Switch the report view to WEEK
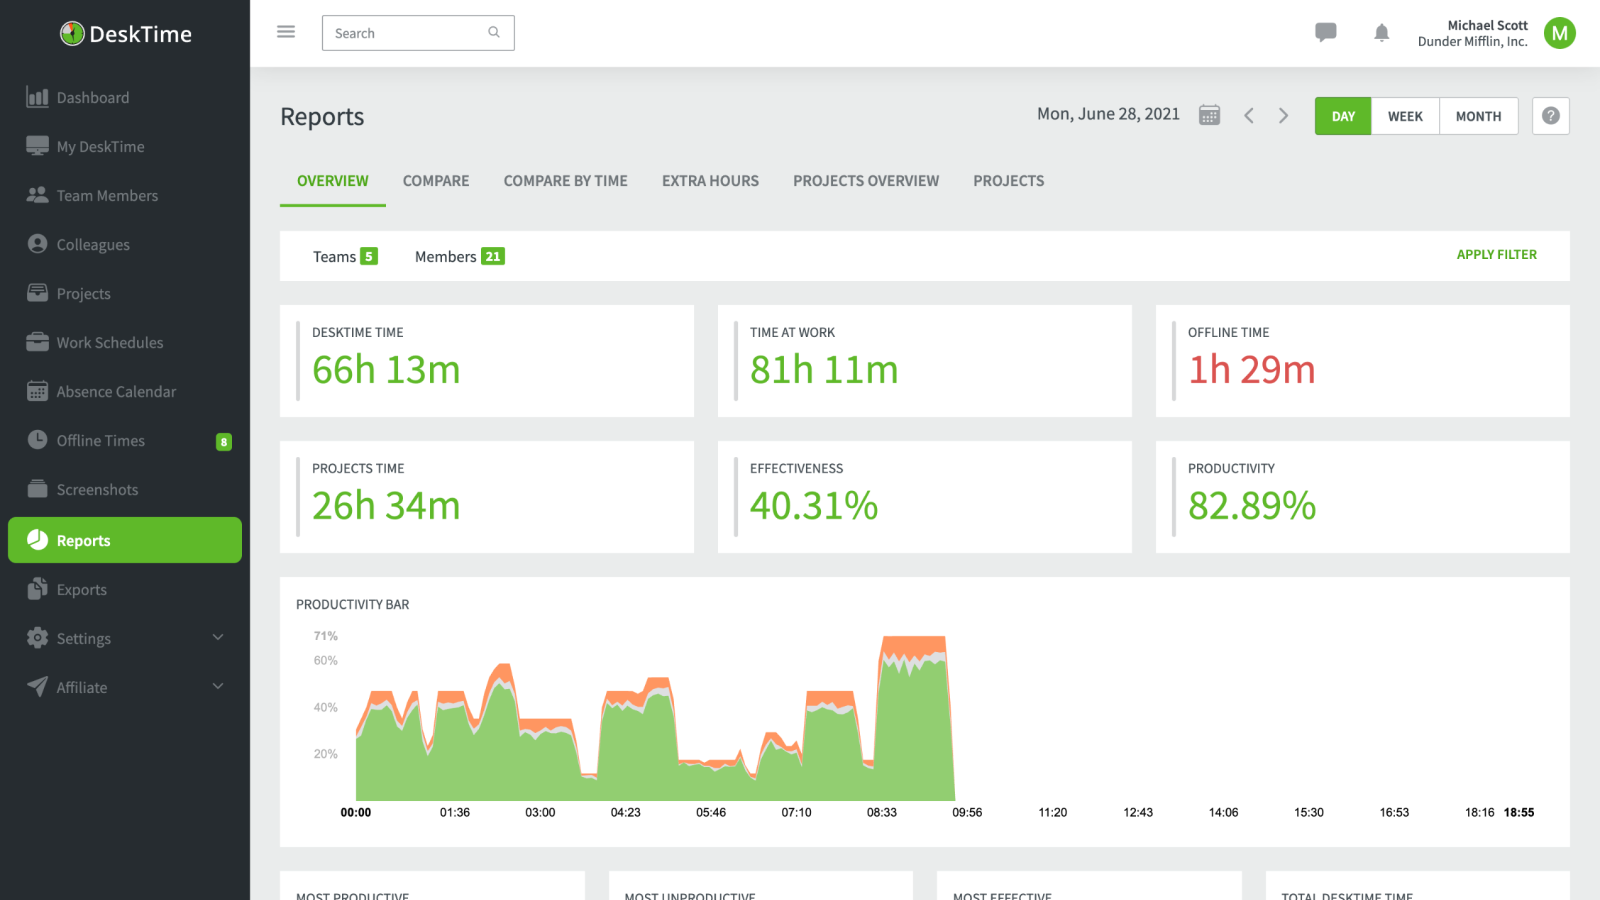This screenshot has width=1600, height=900. tap(1404, 116)
